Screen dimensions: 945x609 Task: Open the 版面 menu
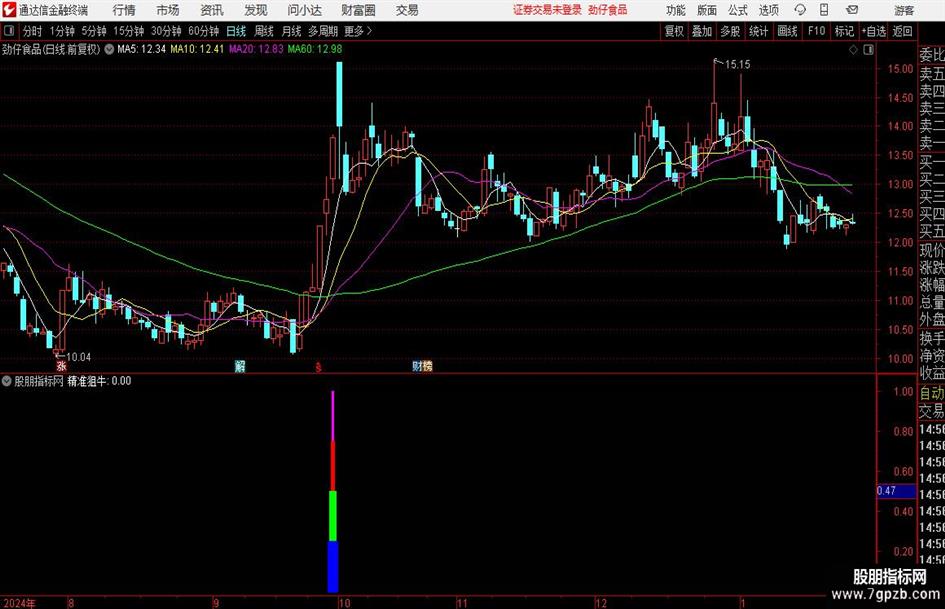click(707, 10)
